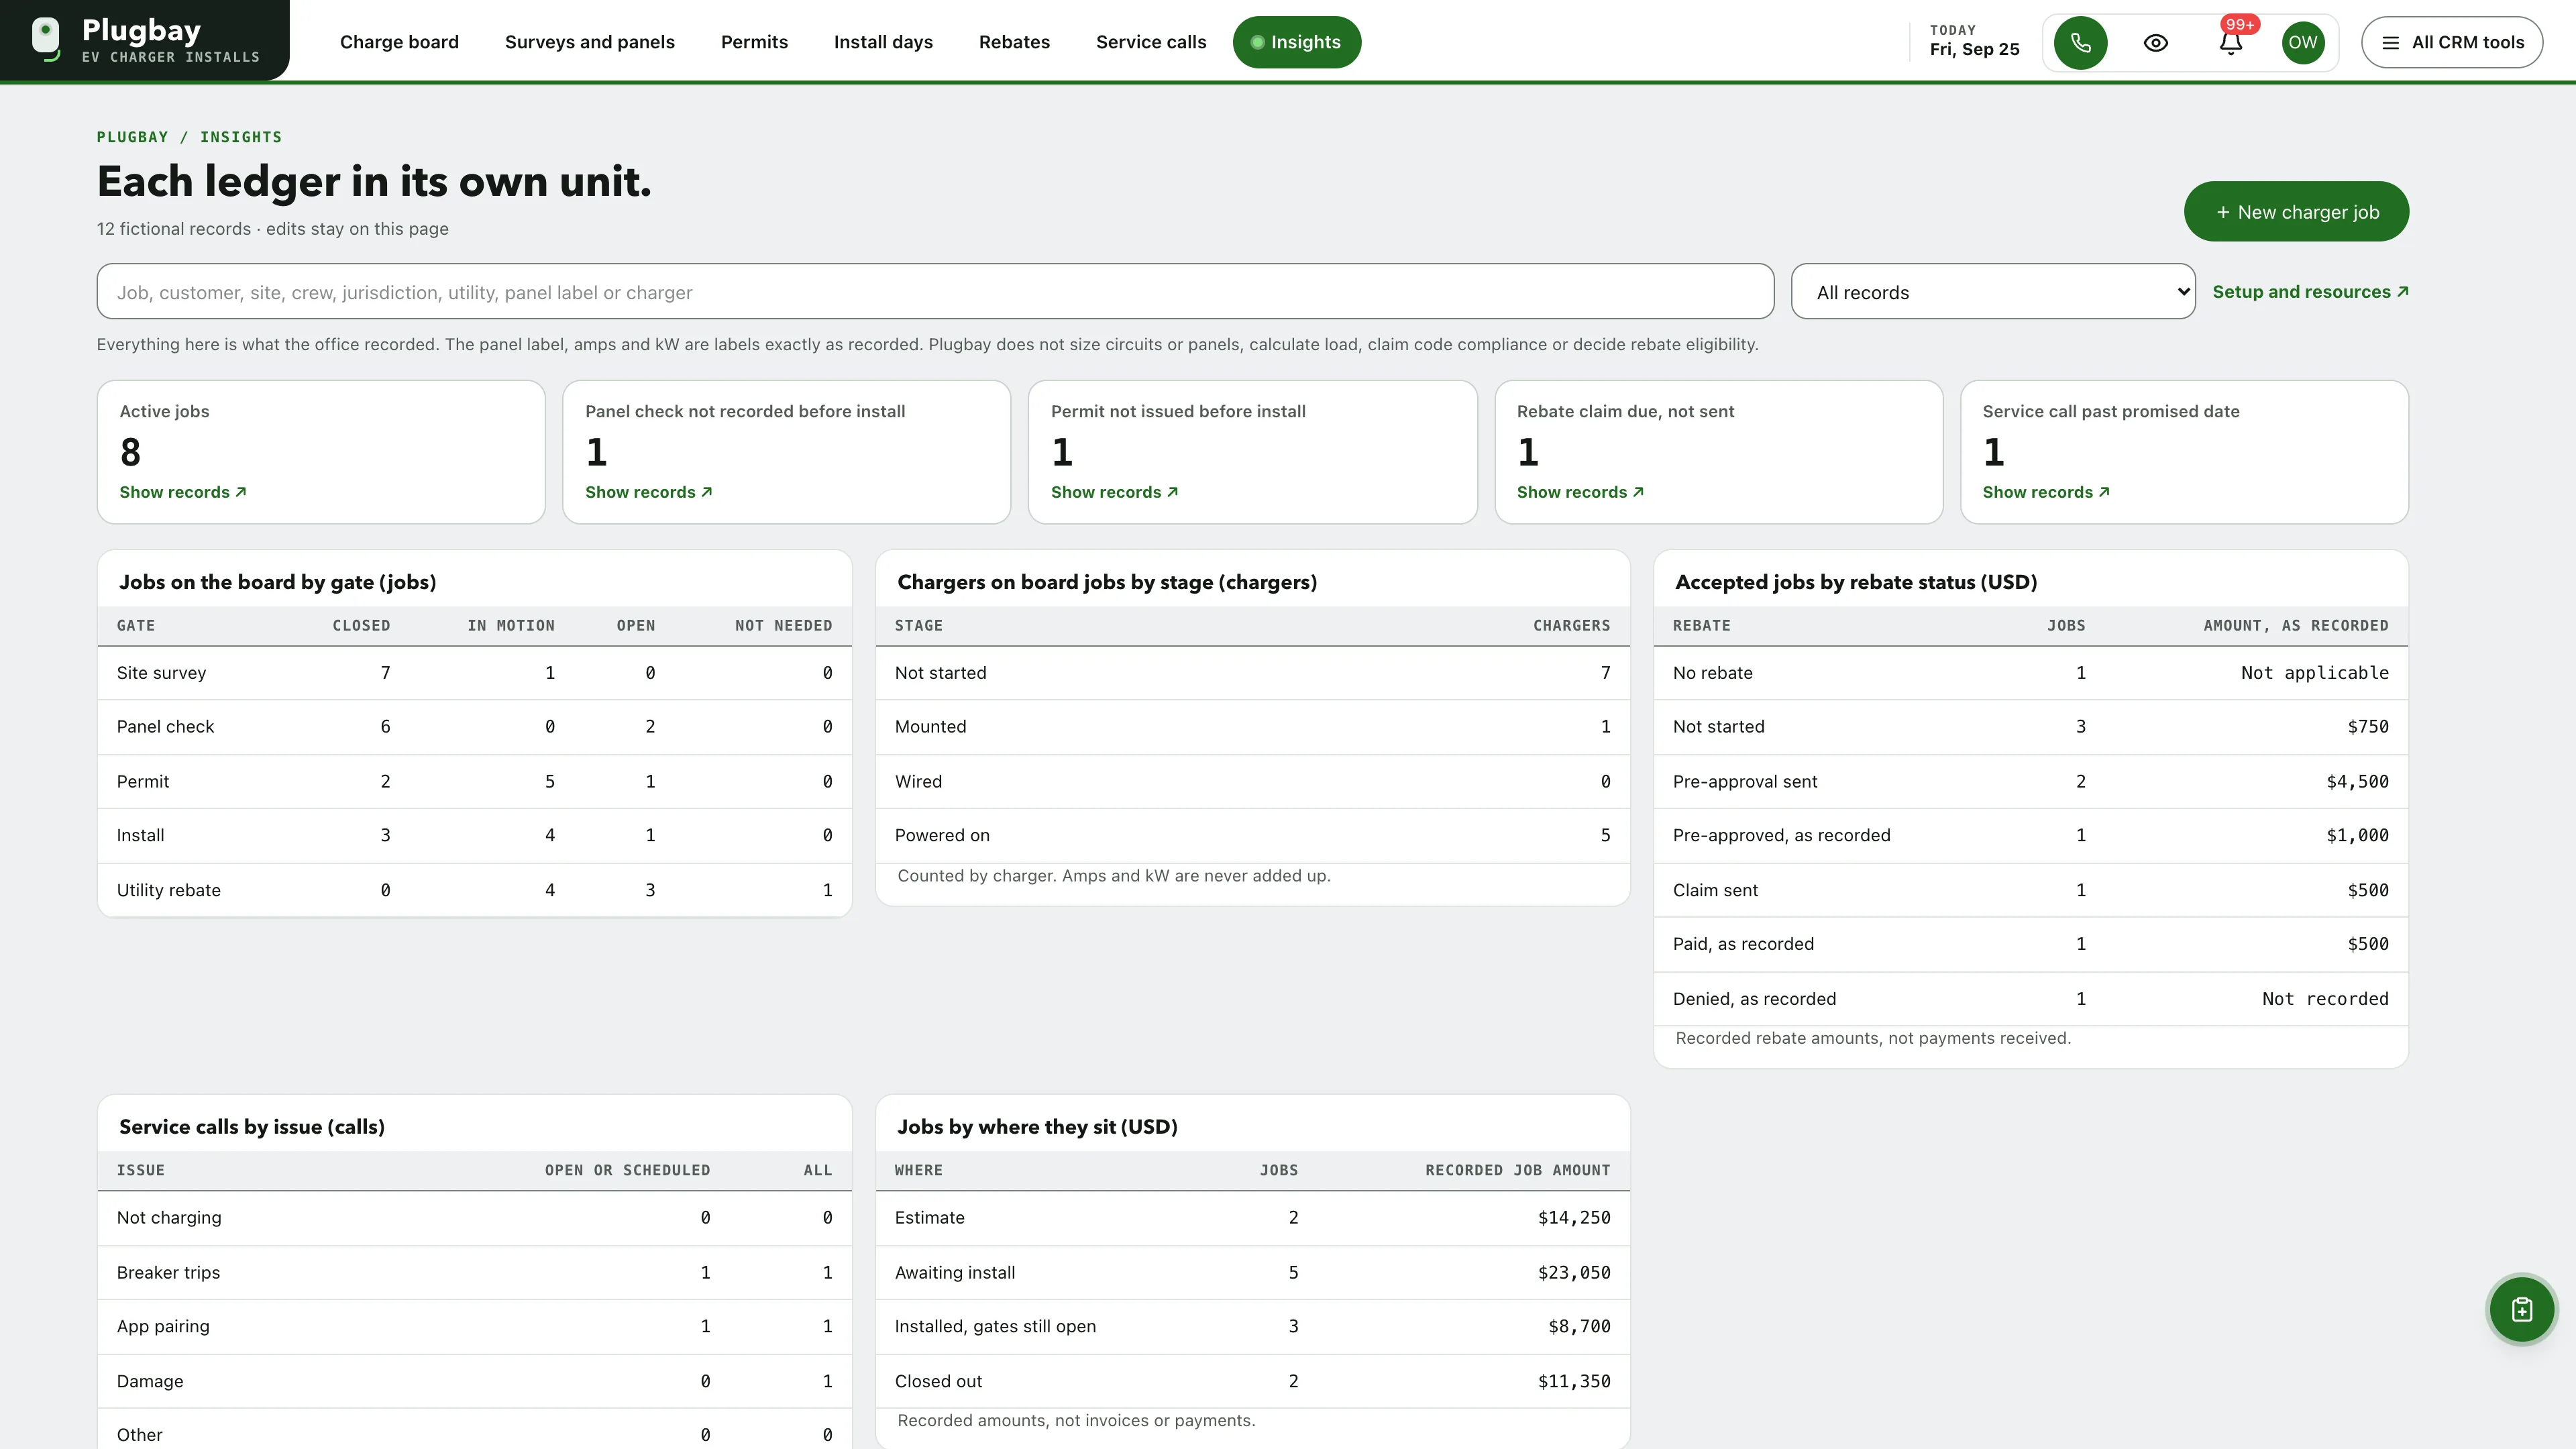Open the All records filter dropdown
The height and width of the screenshot is (1449, 2576).
(1993, 292)
